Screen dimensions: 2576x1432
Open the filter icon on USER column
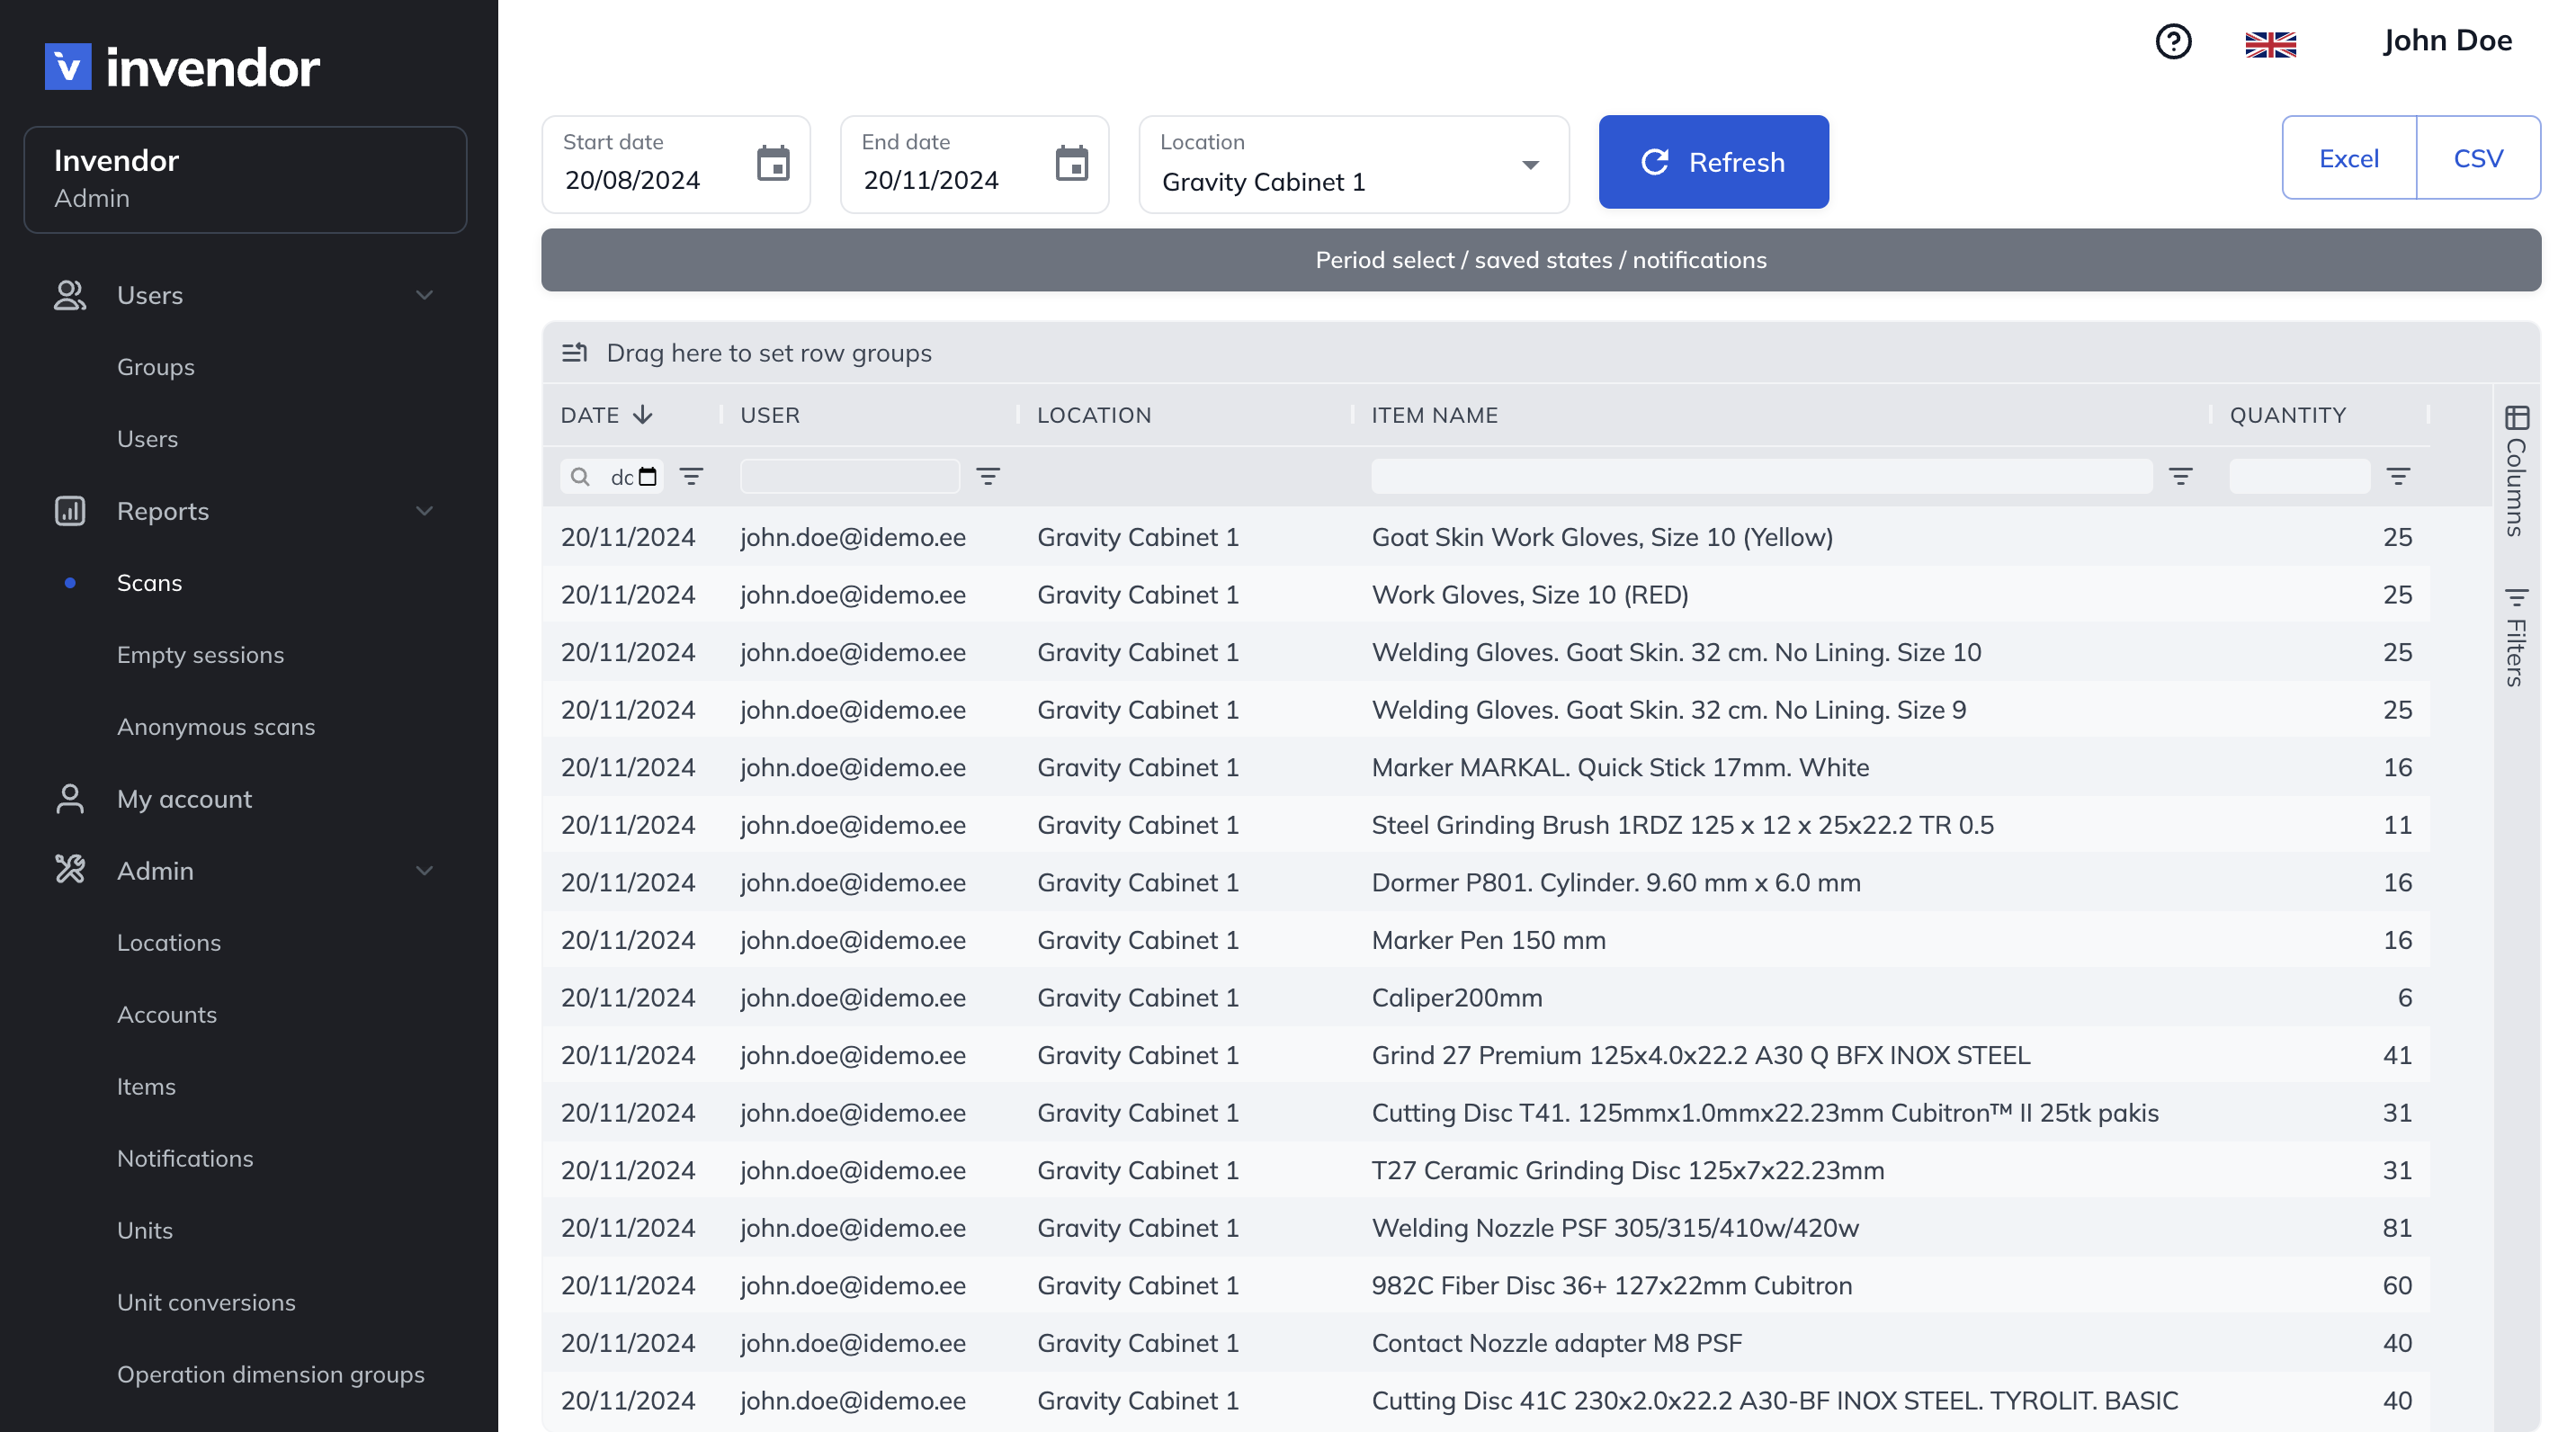pyautogui.click(x=988, y=477)
